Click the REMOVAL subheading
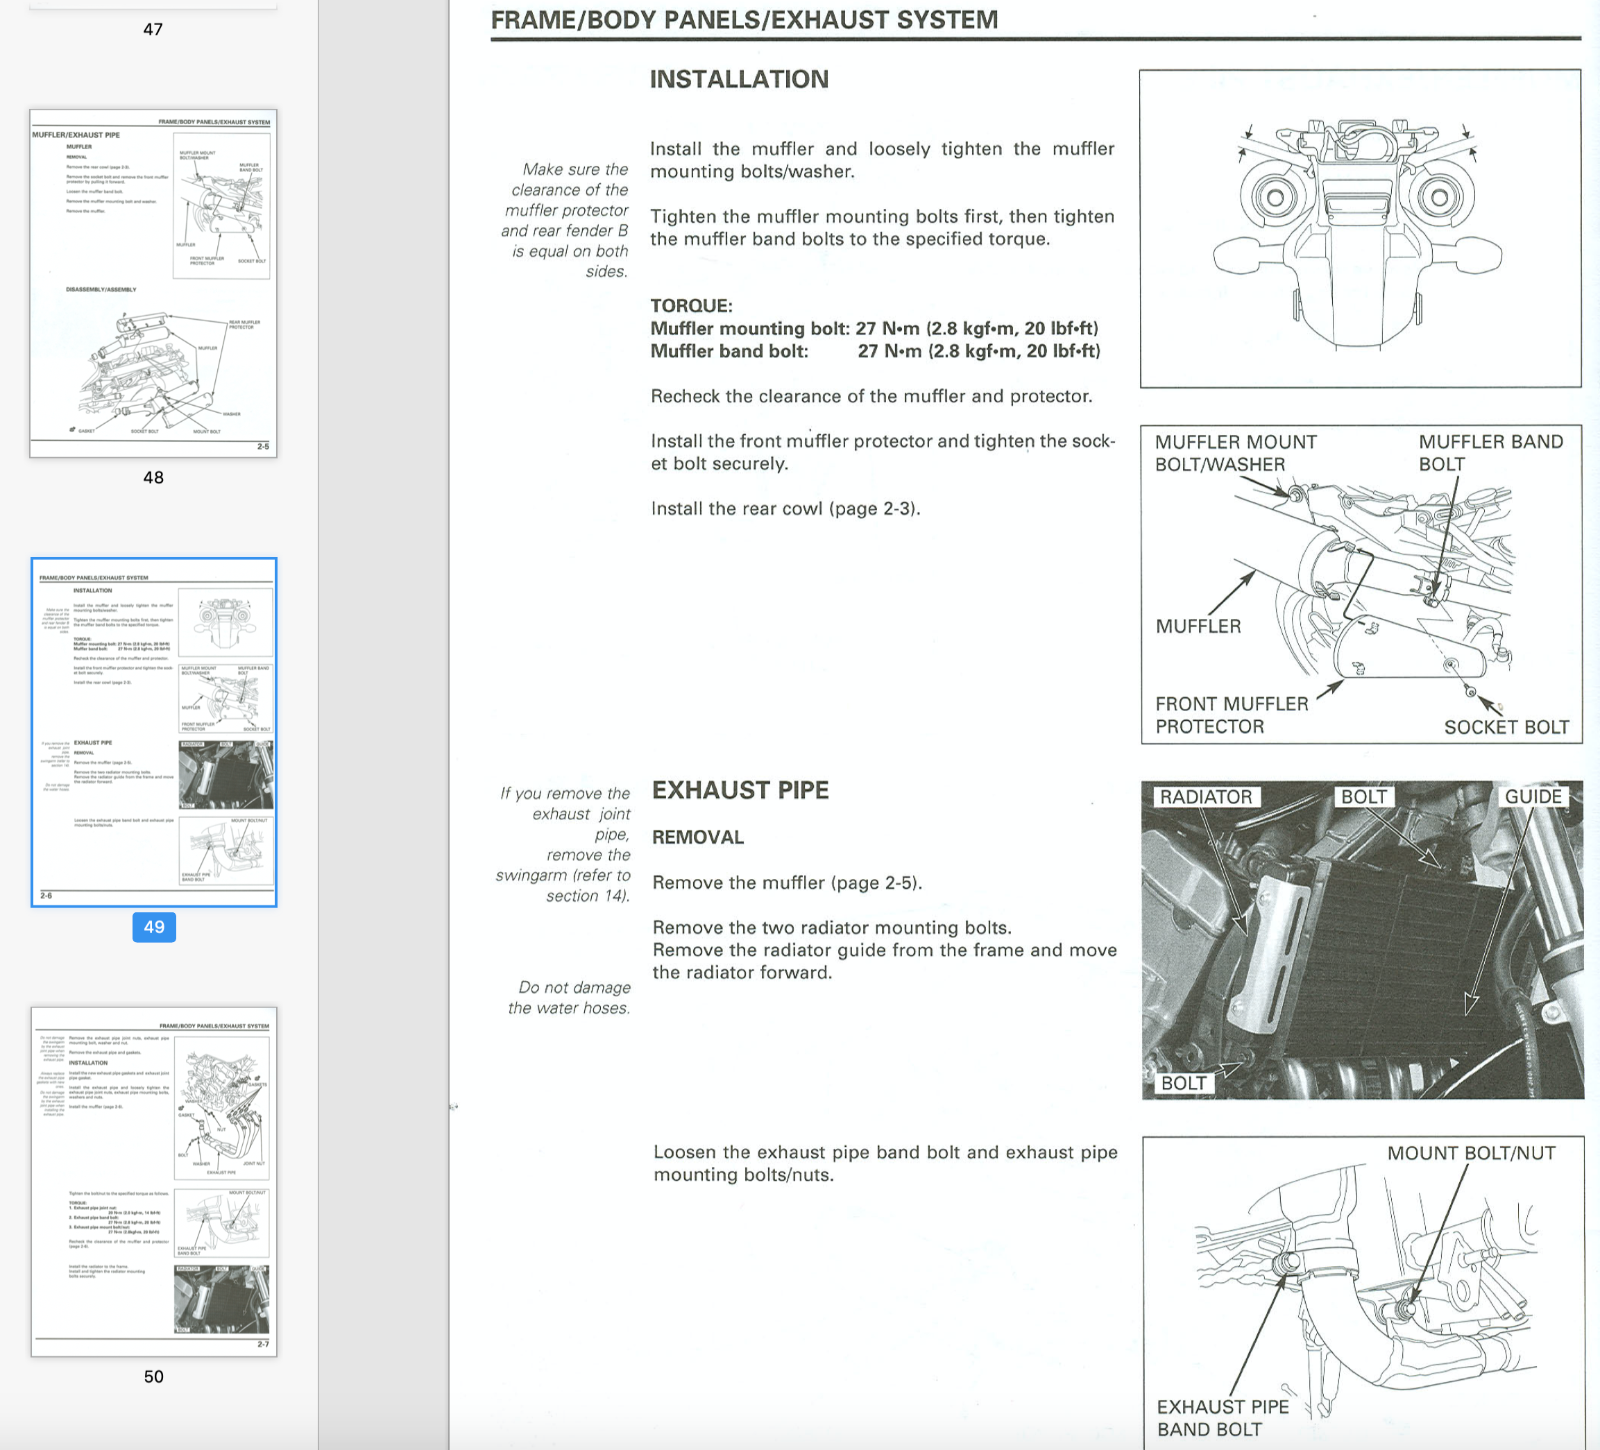The height and width of the screenshot is (1450, 1600). pyautogui.click(x=698, y=837)
